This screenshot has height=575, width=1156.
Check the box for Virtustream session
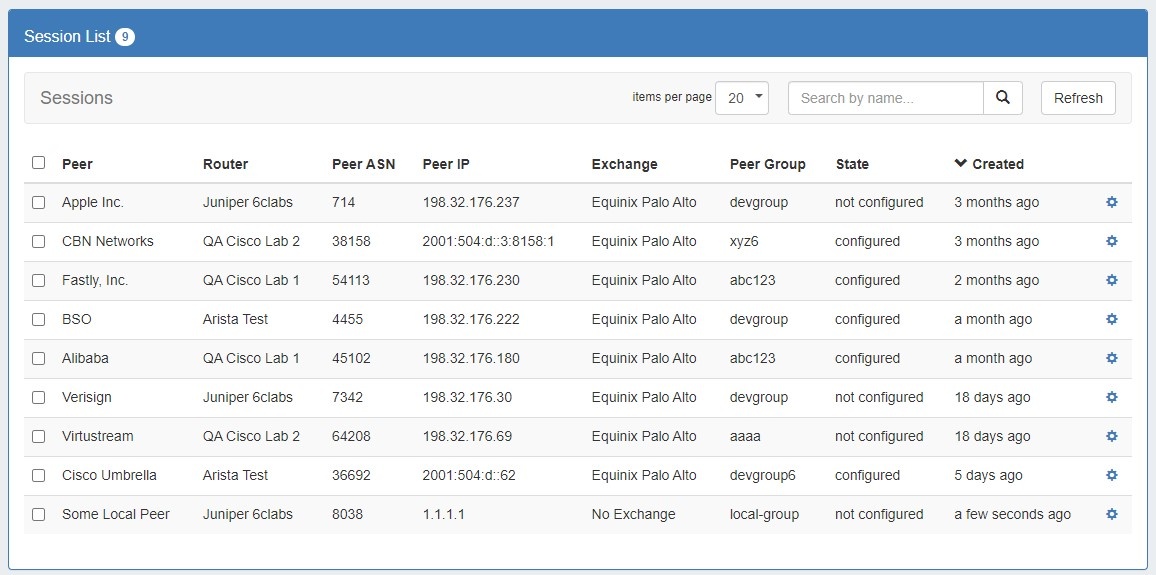click(x=38, y=436)
